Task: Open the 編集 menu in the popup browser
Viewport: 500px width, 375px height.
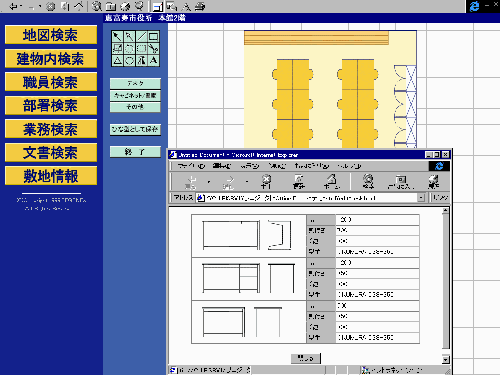Action: point(222,166)
